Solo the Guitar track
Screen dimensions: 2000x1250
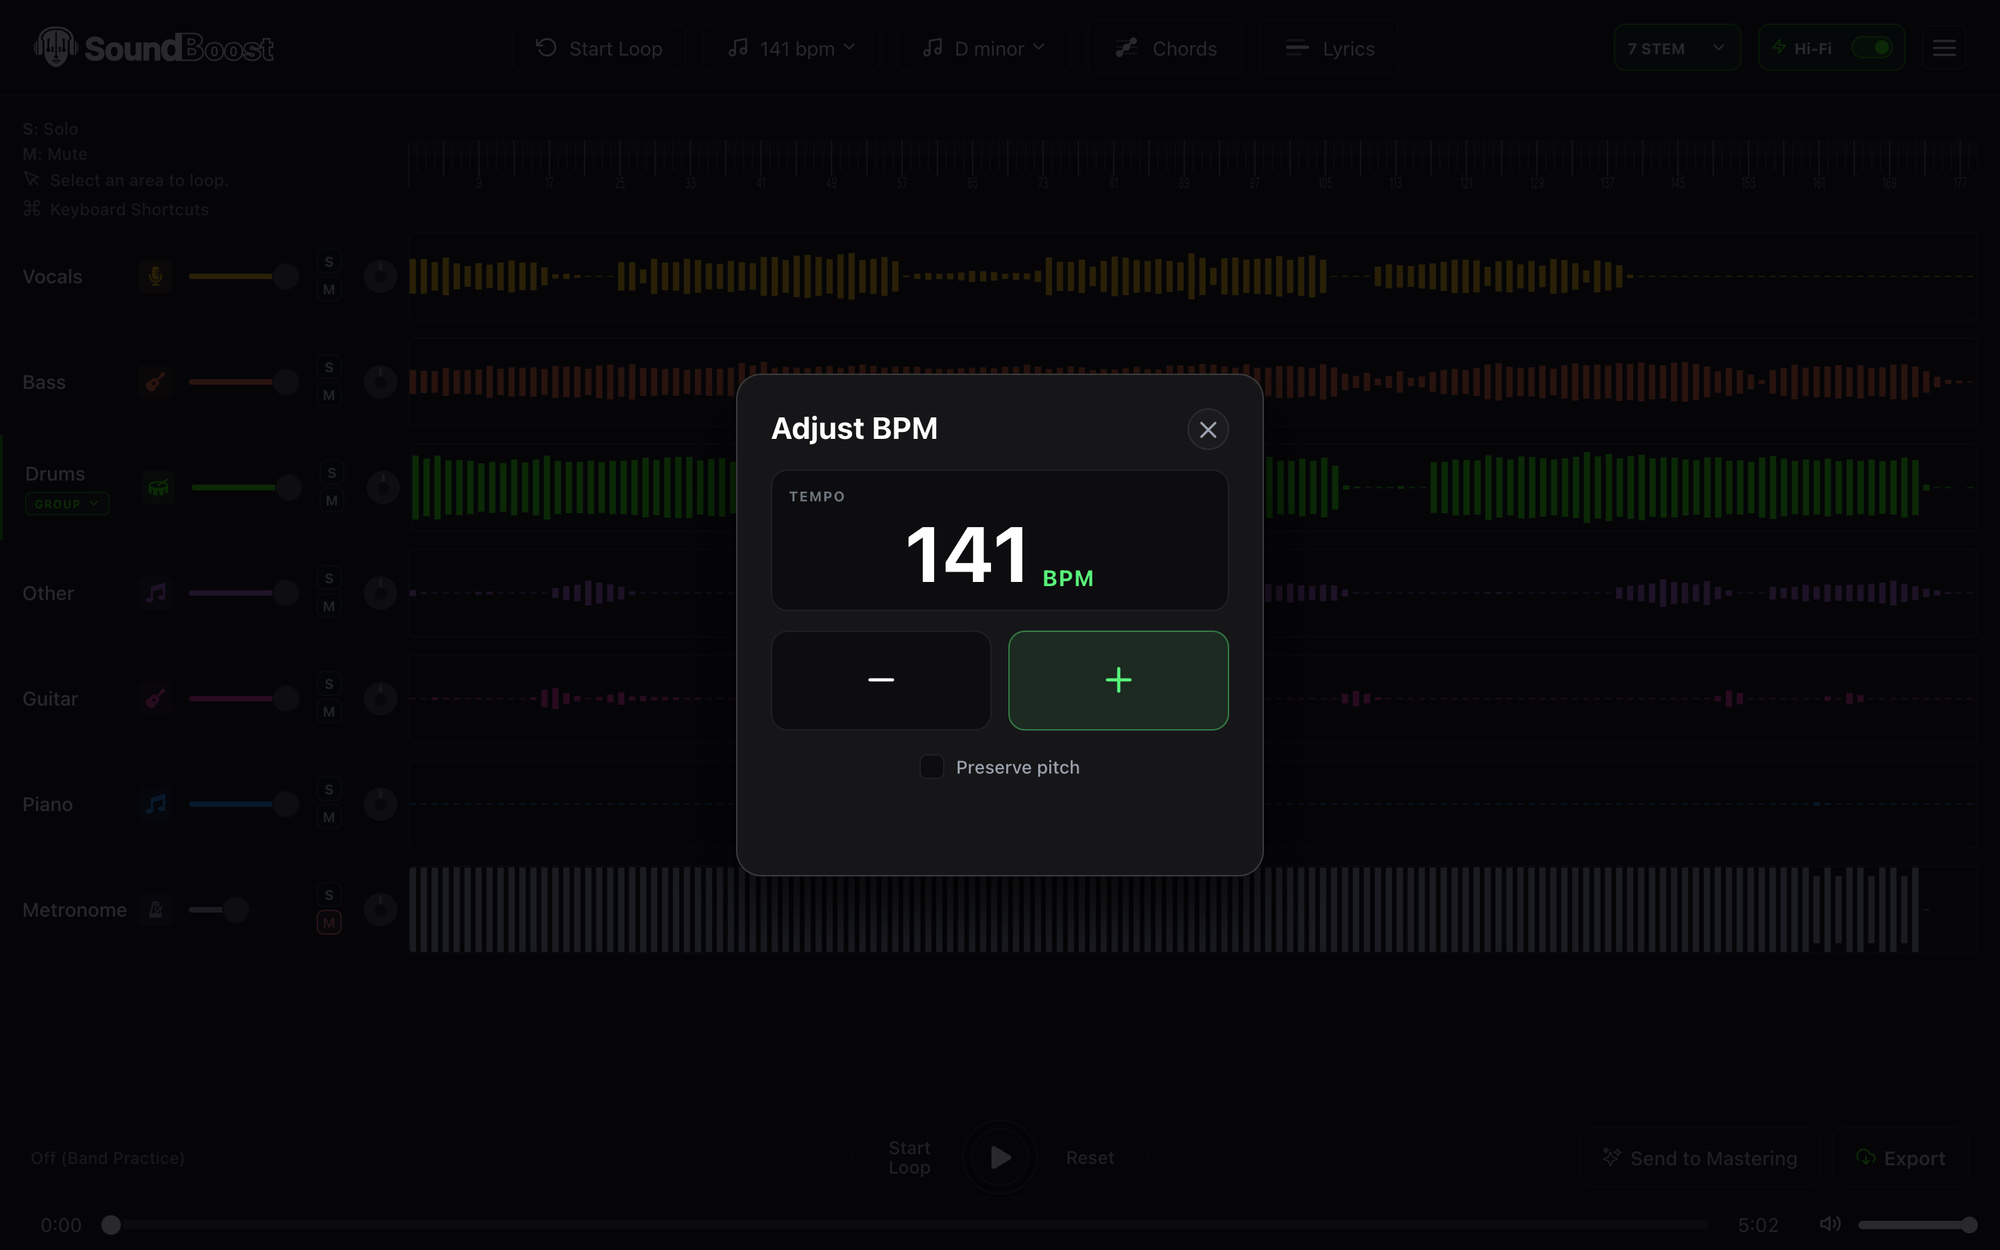pyautogui.click(x=329, y=684)
